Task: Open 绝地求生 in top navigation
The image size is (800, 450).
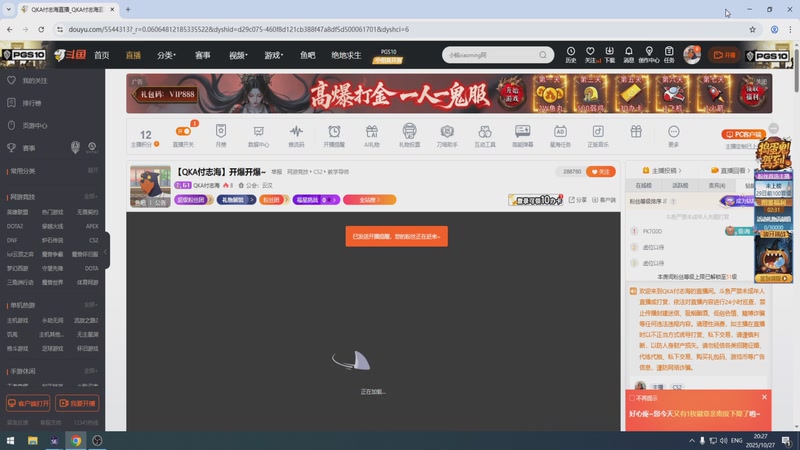Action: (x=346, y=55)
